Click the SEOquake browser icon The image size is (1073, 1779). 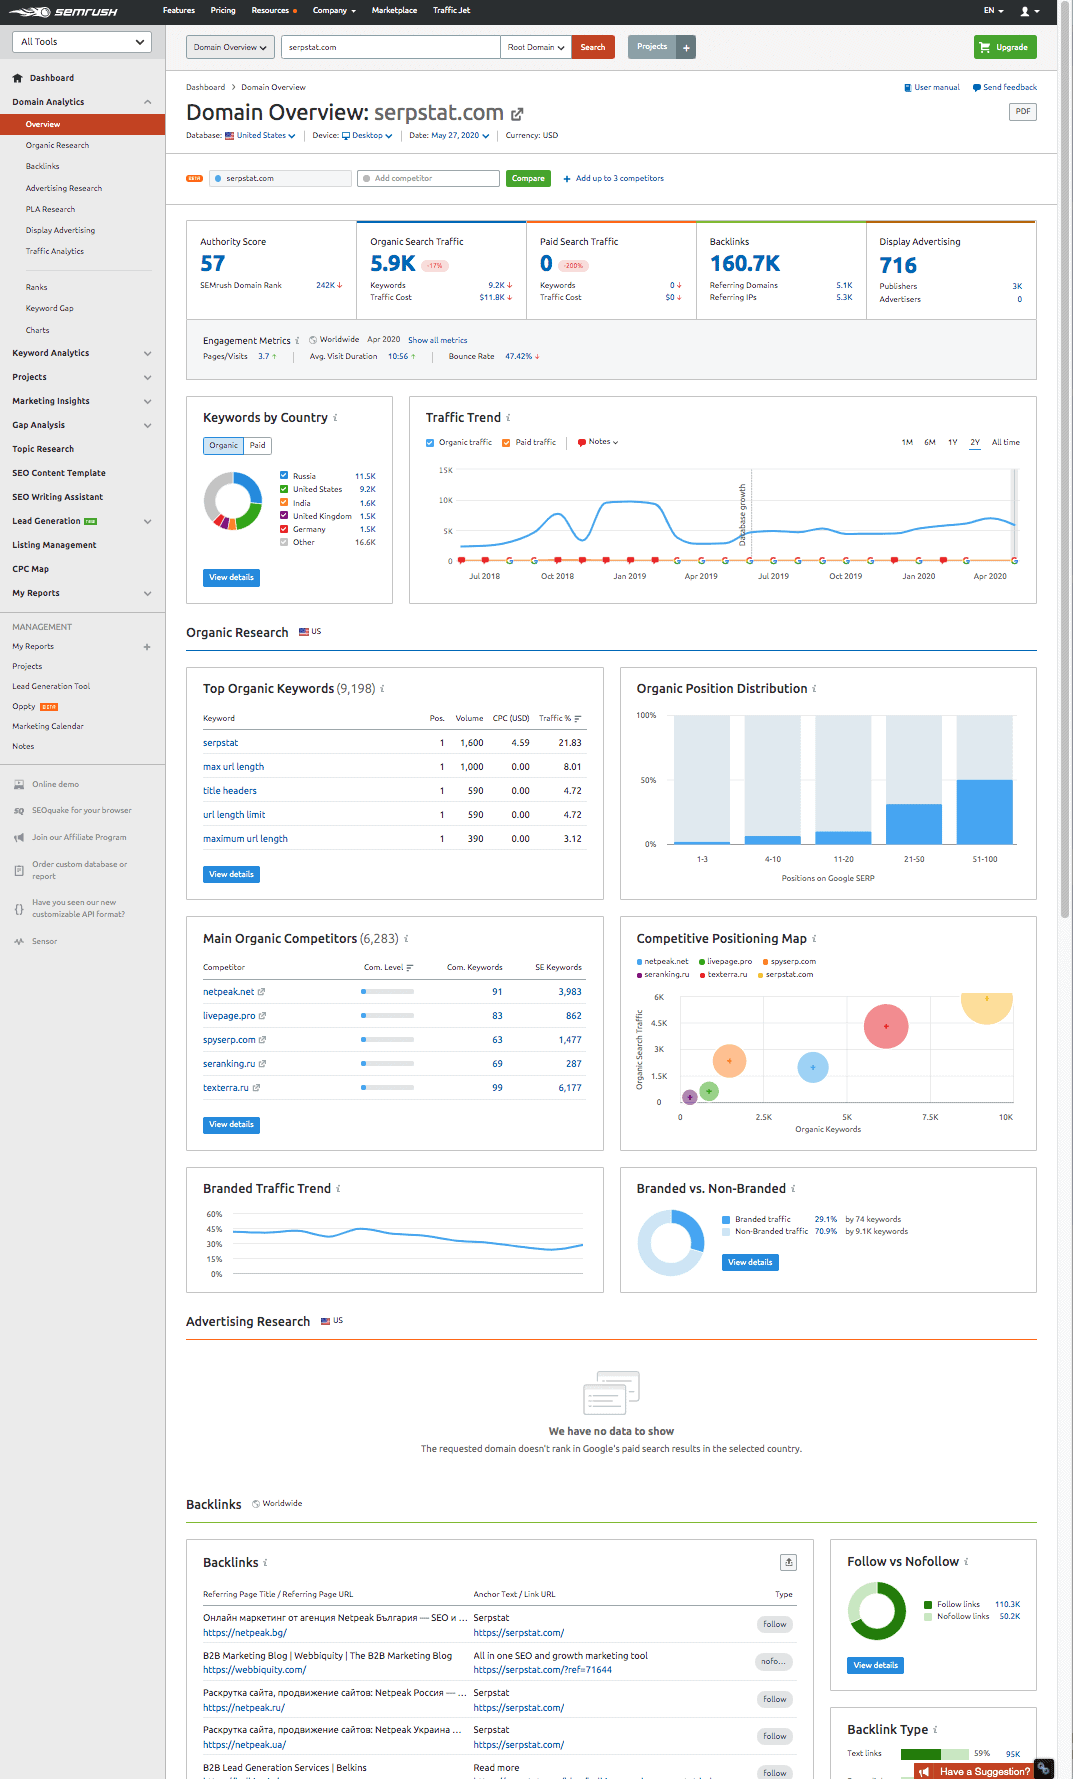[19, 811]
